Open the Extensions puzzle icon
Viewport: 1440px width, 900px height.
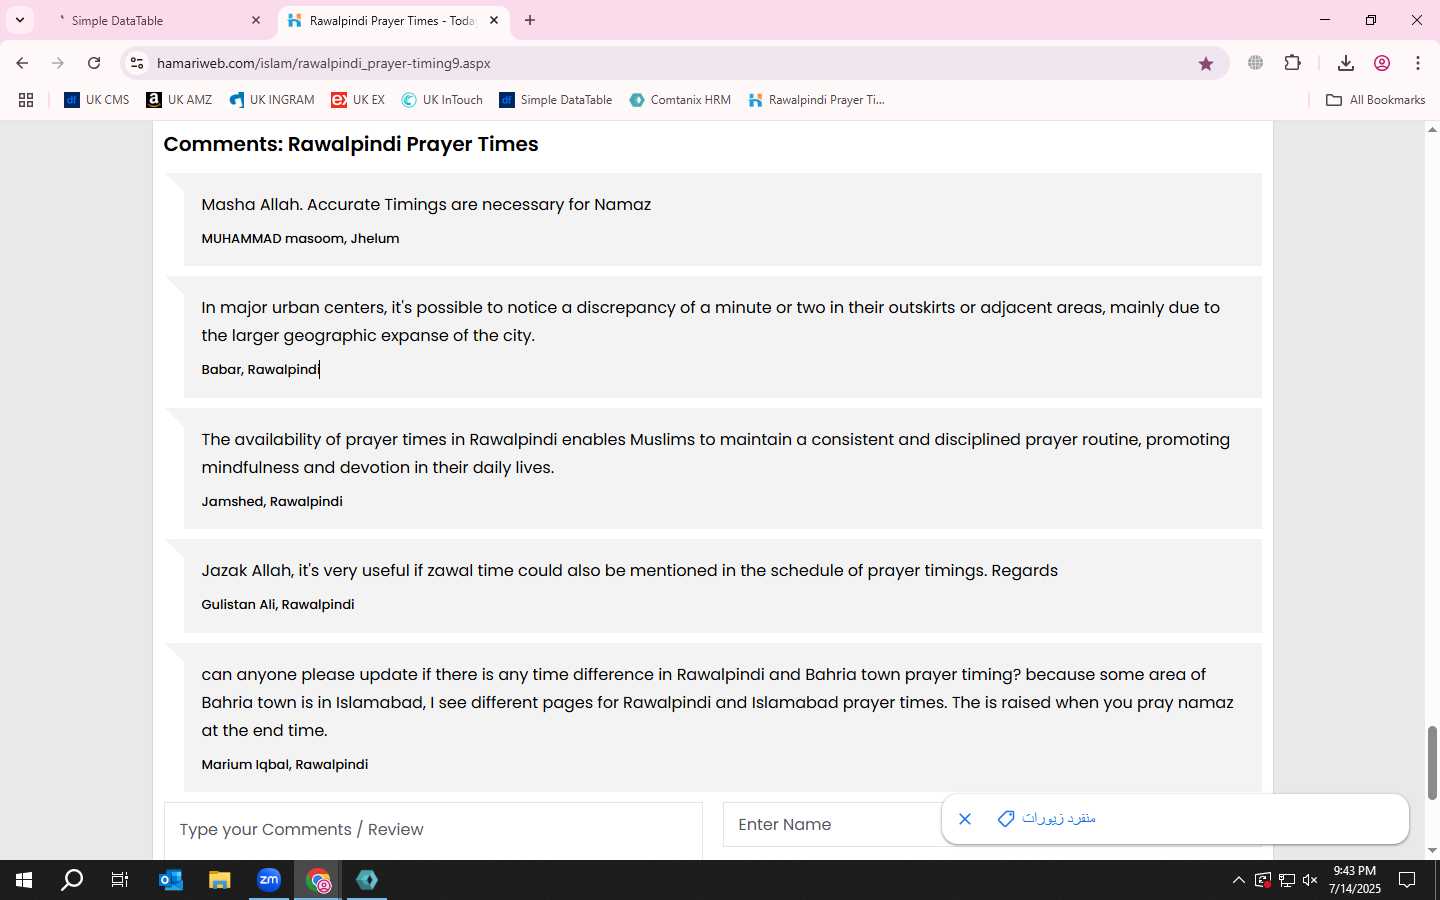1293,63
